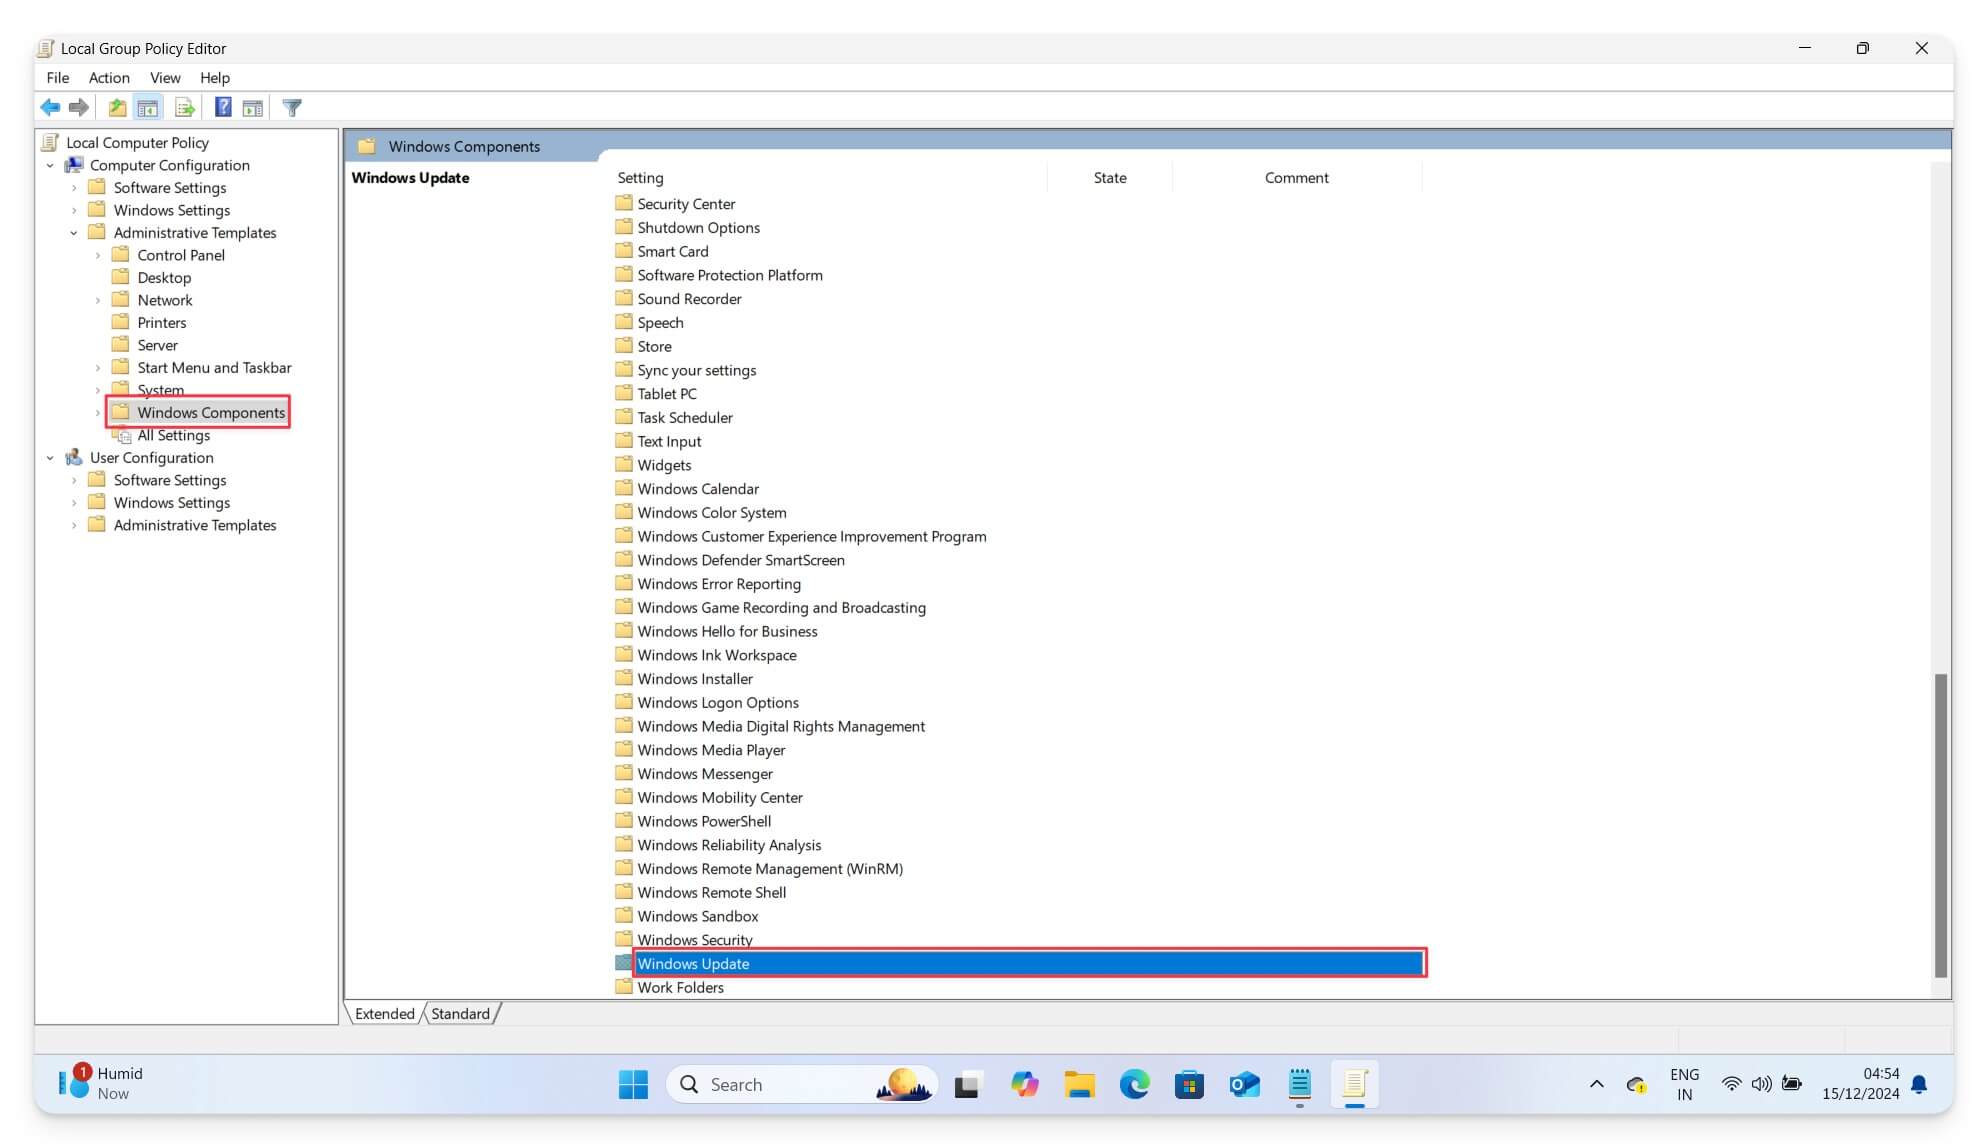Open Microsoft Store from taskbar
Viewport: 1988px width, 1148px height.
point(1189,1084)
